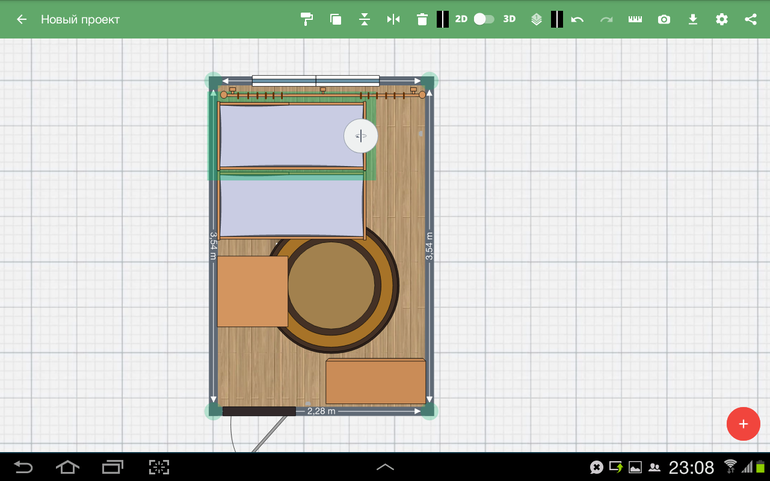
Task: Open project settings gear
Action: point(722,19)
